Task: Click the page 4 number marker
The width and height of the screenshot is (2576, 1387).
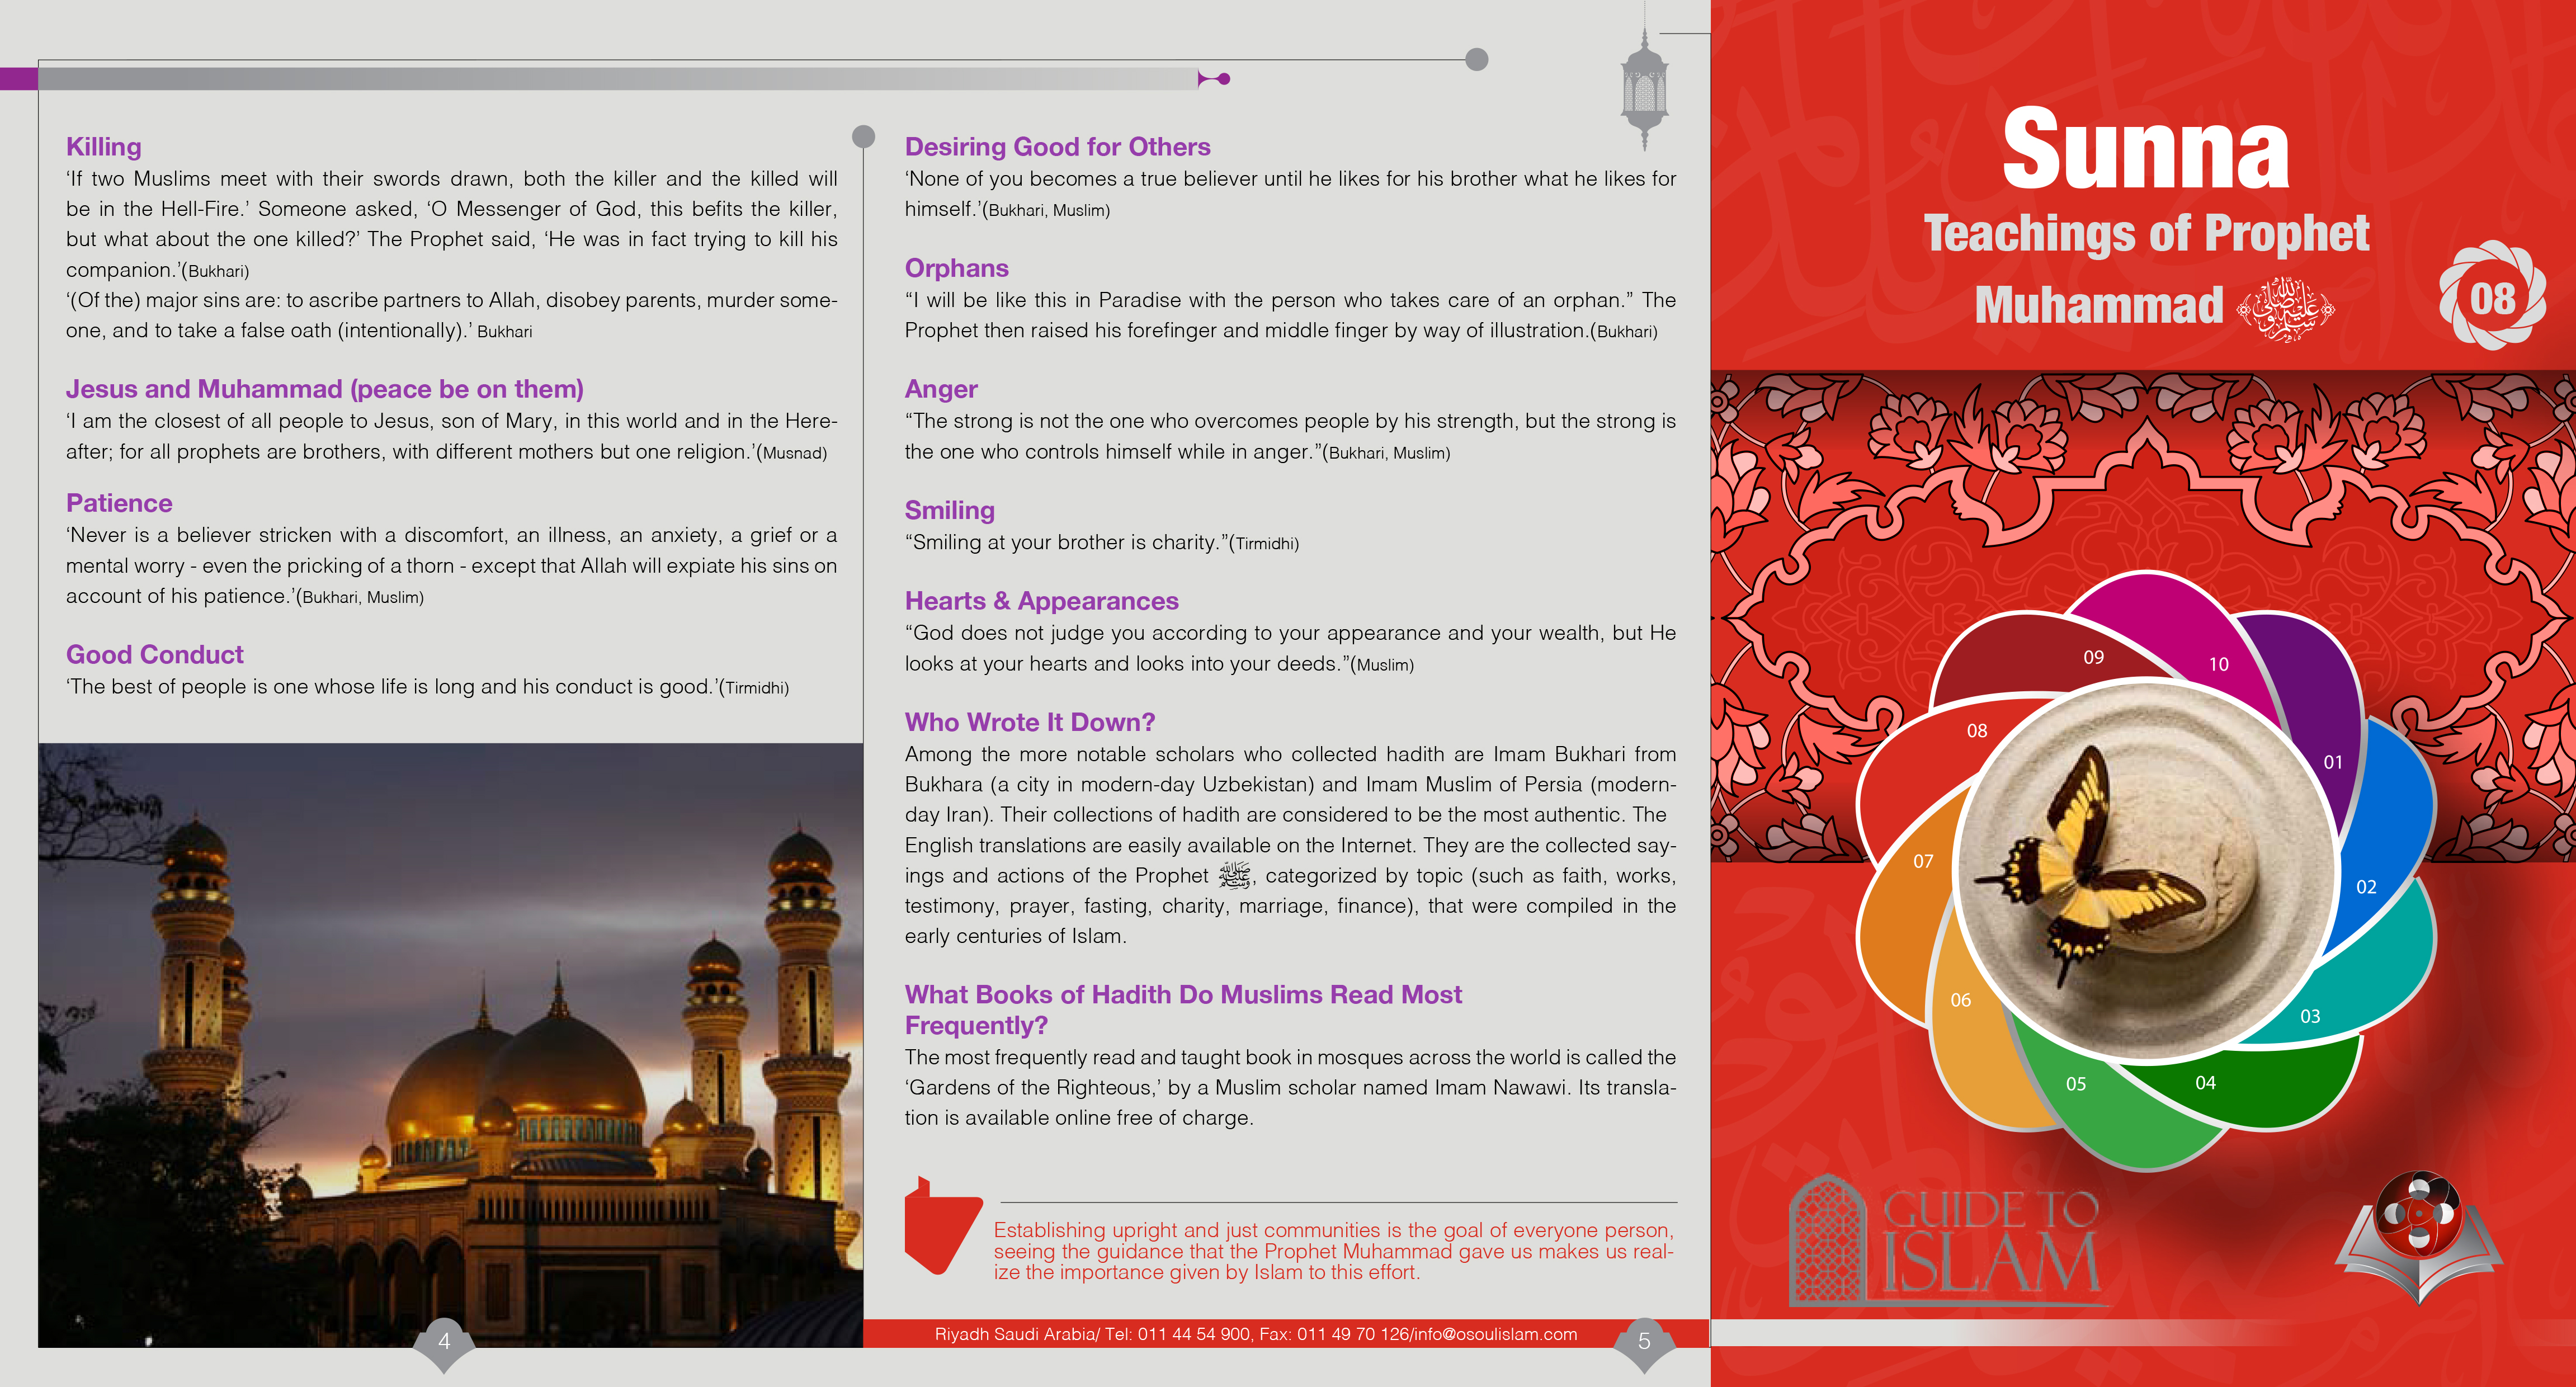Action: click(x=444, y=1341)
